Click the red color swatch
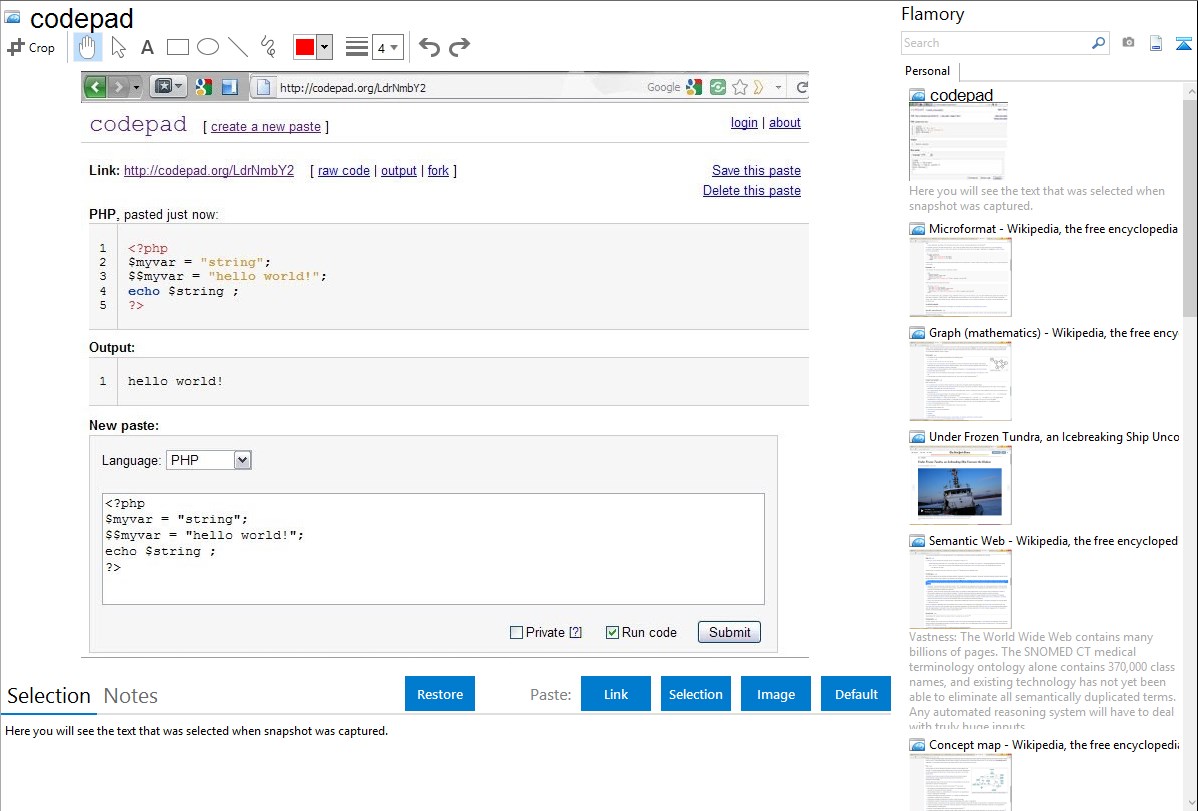Viewport: 1198px width, 811px height. click(305, 47)
